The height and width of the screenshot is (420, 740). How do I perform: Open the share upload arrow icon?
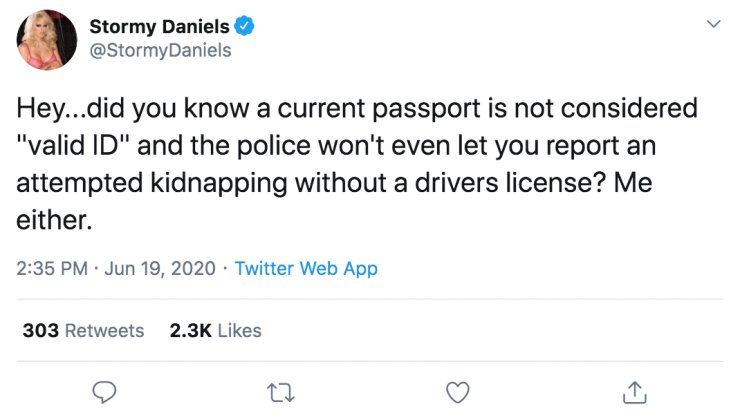(x=634, y=392)
